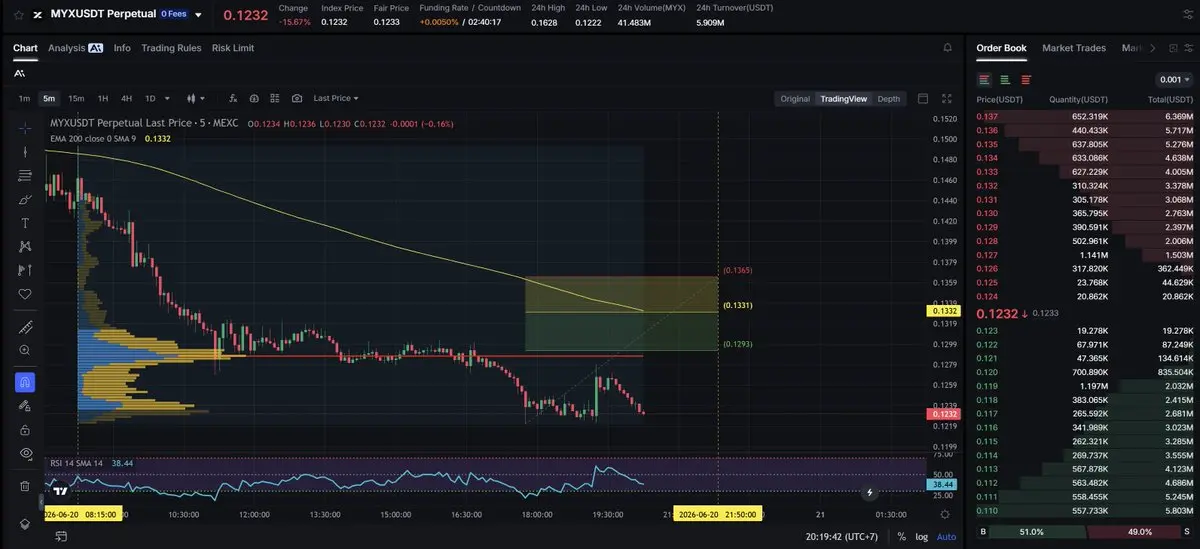Open the object tree layers icon

pyautogui.click(x=25, y=524)
